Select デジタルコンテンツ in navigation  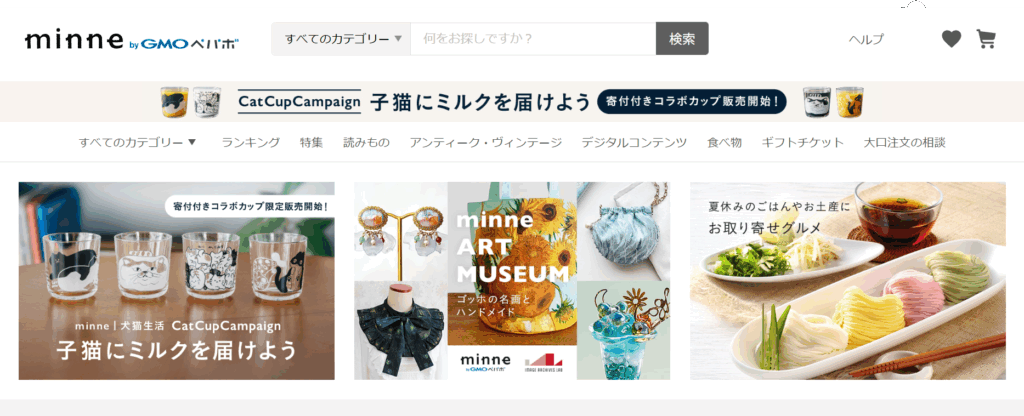tap(634, 142)
